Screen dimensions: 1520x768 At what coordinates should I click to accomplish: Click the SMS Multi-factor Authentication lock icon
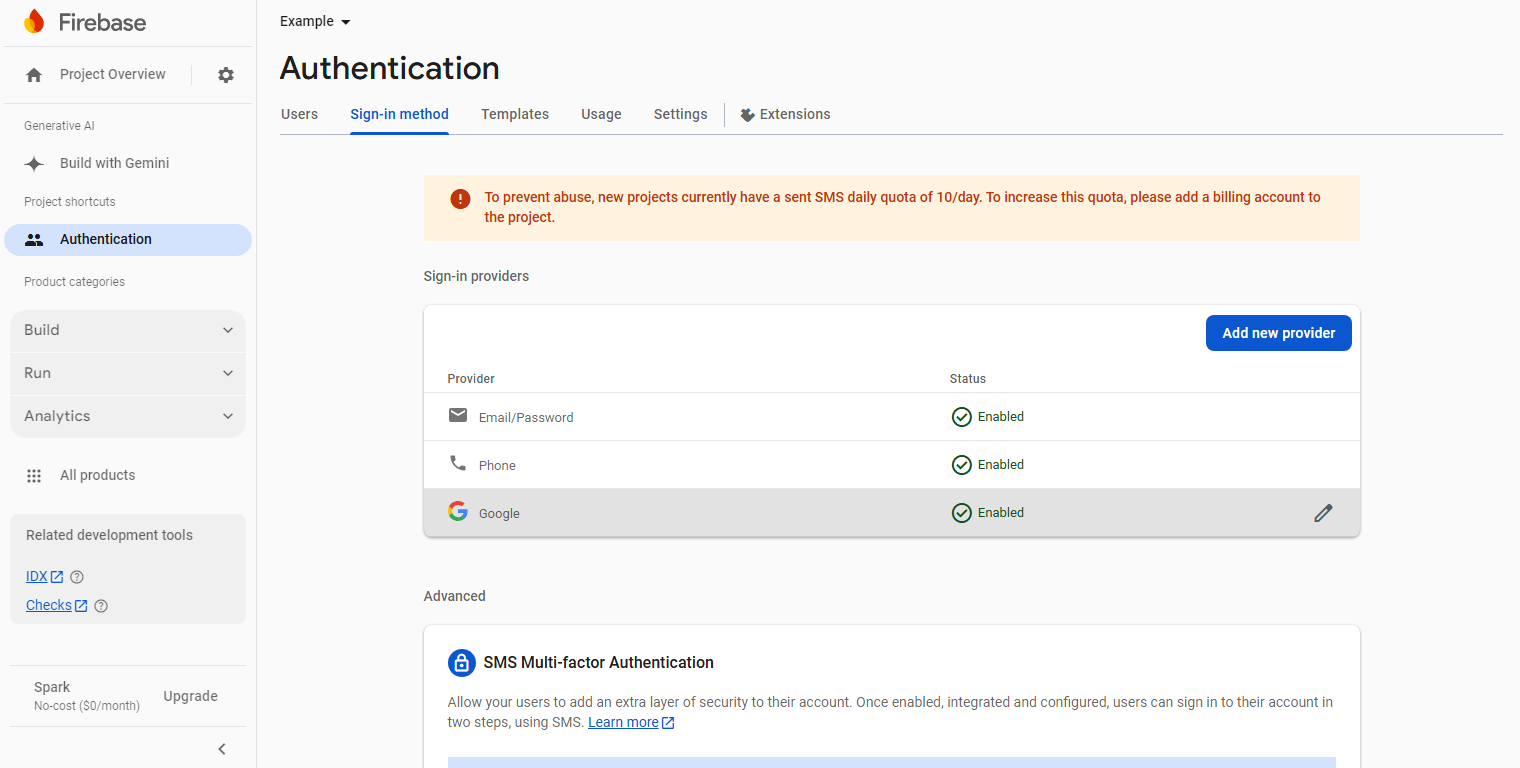click(461, 663)
